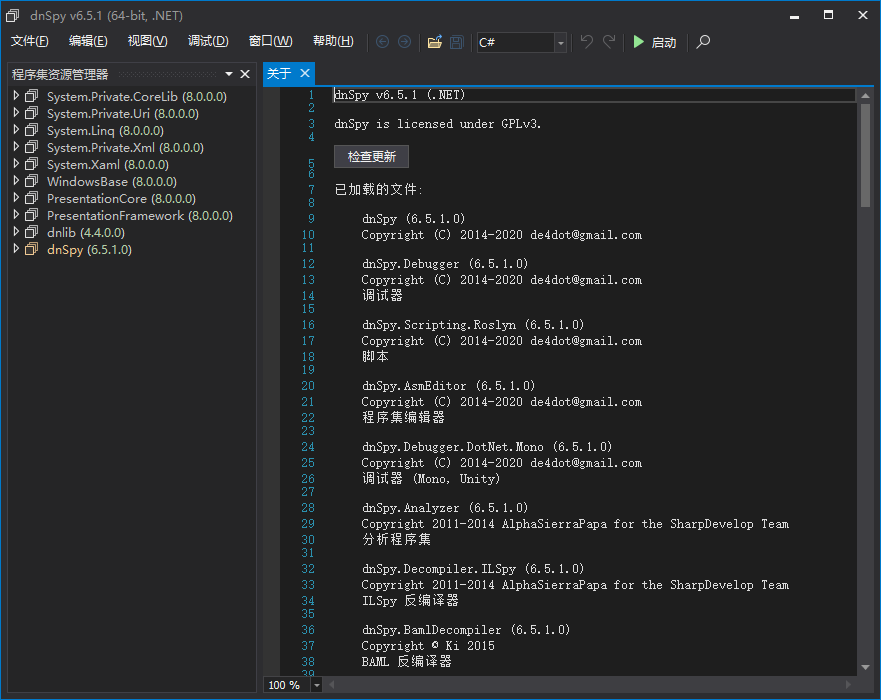Expand the dnlib tree node

click(16, 231)
